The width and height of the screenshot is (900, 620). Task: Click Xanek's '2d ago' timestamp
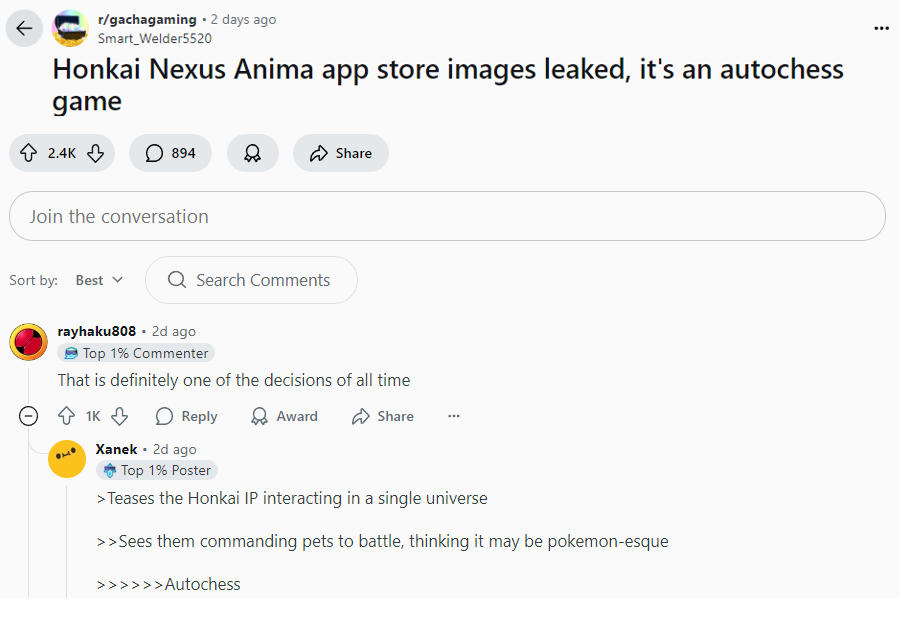pos(175,449)
